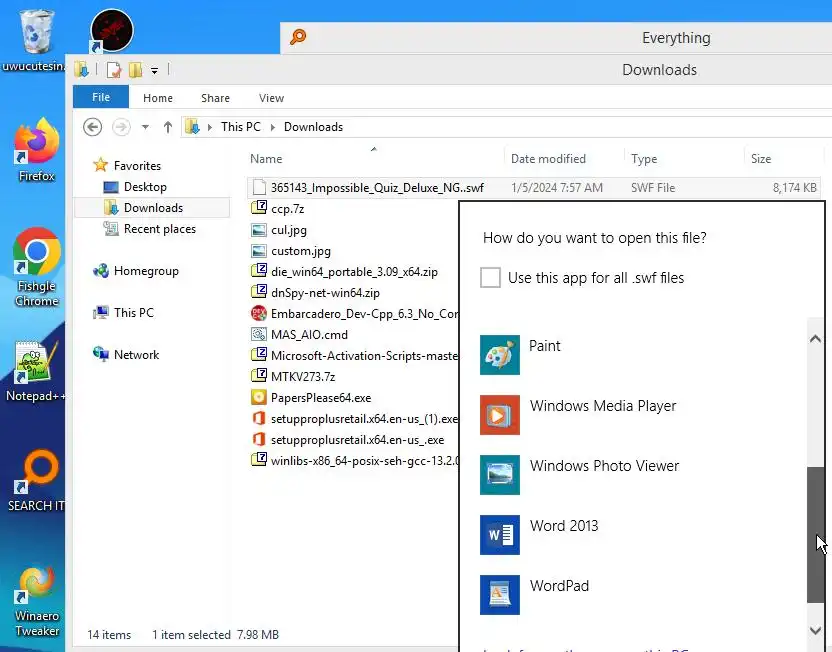
Task: Choose Windows Photo Viewer in the app list
Action: [x=641, y=475]
